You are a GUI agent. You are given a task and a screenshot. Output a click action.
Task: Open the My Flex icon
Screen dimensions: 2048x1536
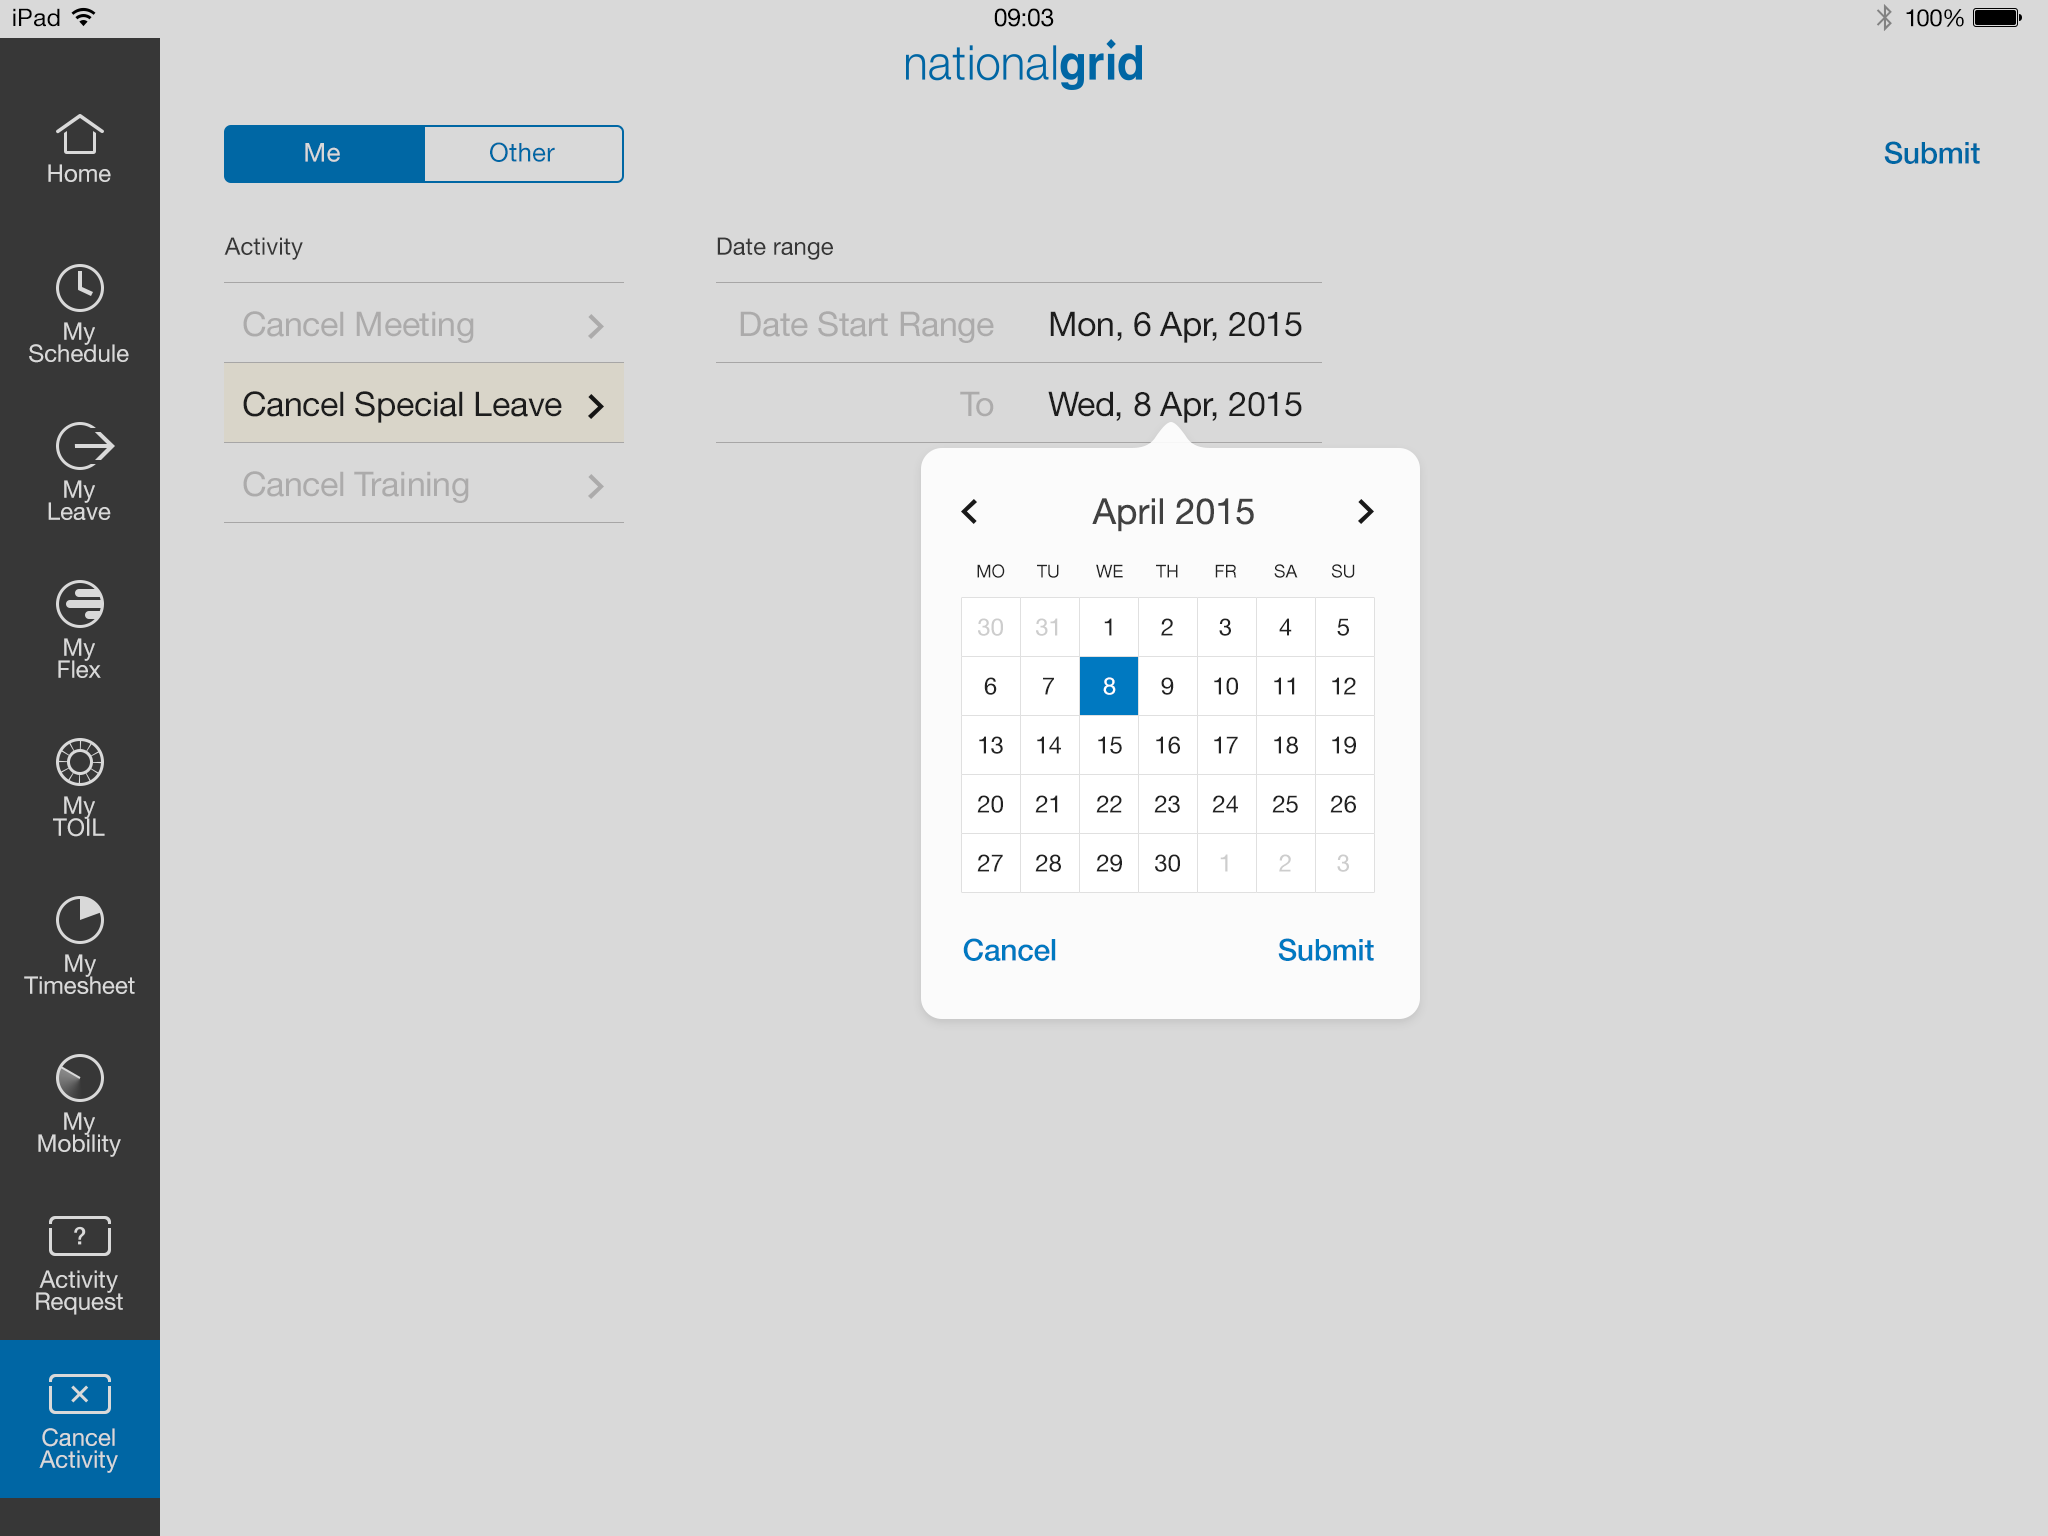79,629
